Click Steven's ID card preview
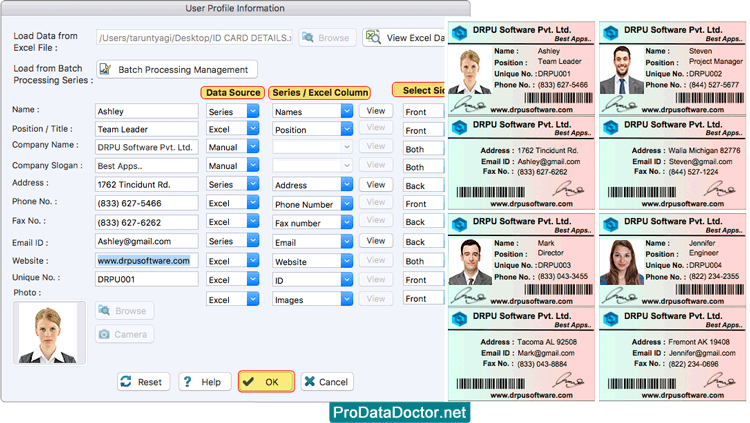The width and height of the screenshot is (750, 423). point(672,68)
